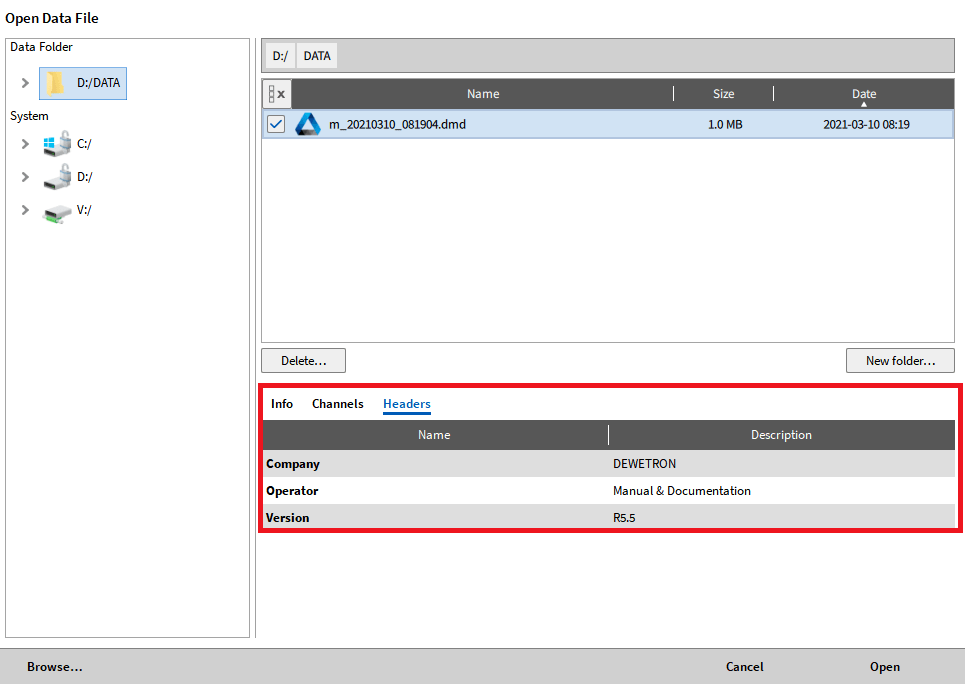The height and width of the screenshot is (684, 965).
Task: Click the V:/ network drive icon
Action: coord(57,211)
